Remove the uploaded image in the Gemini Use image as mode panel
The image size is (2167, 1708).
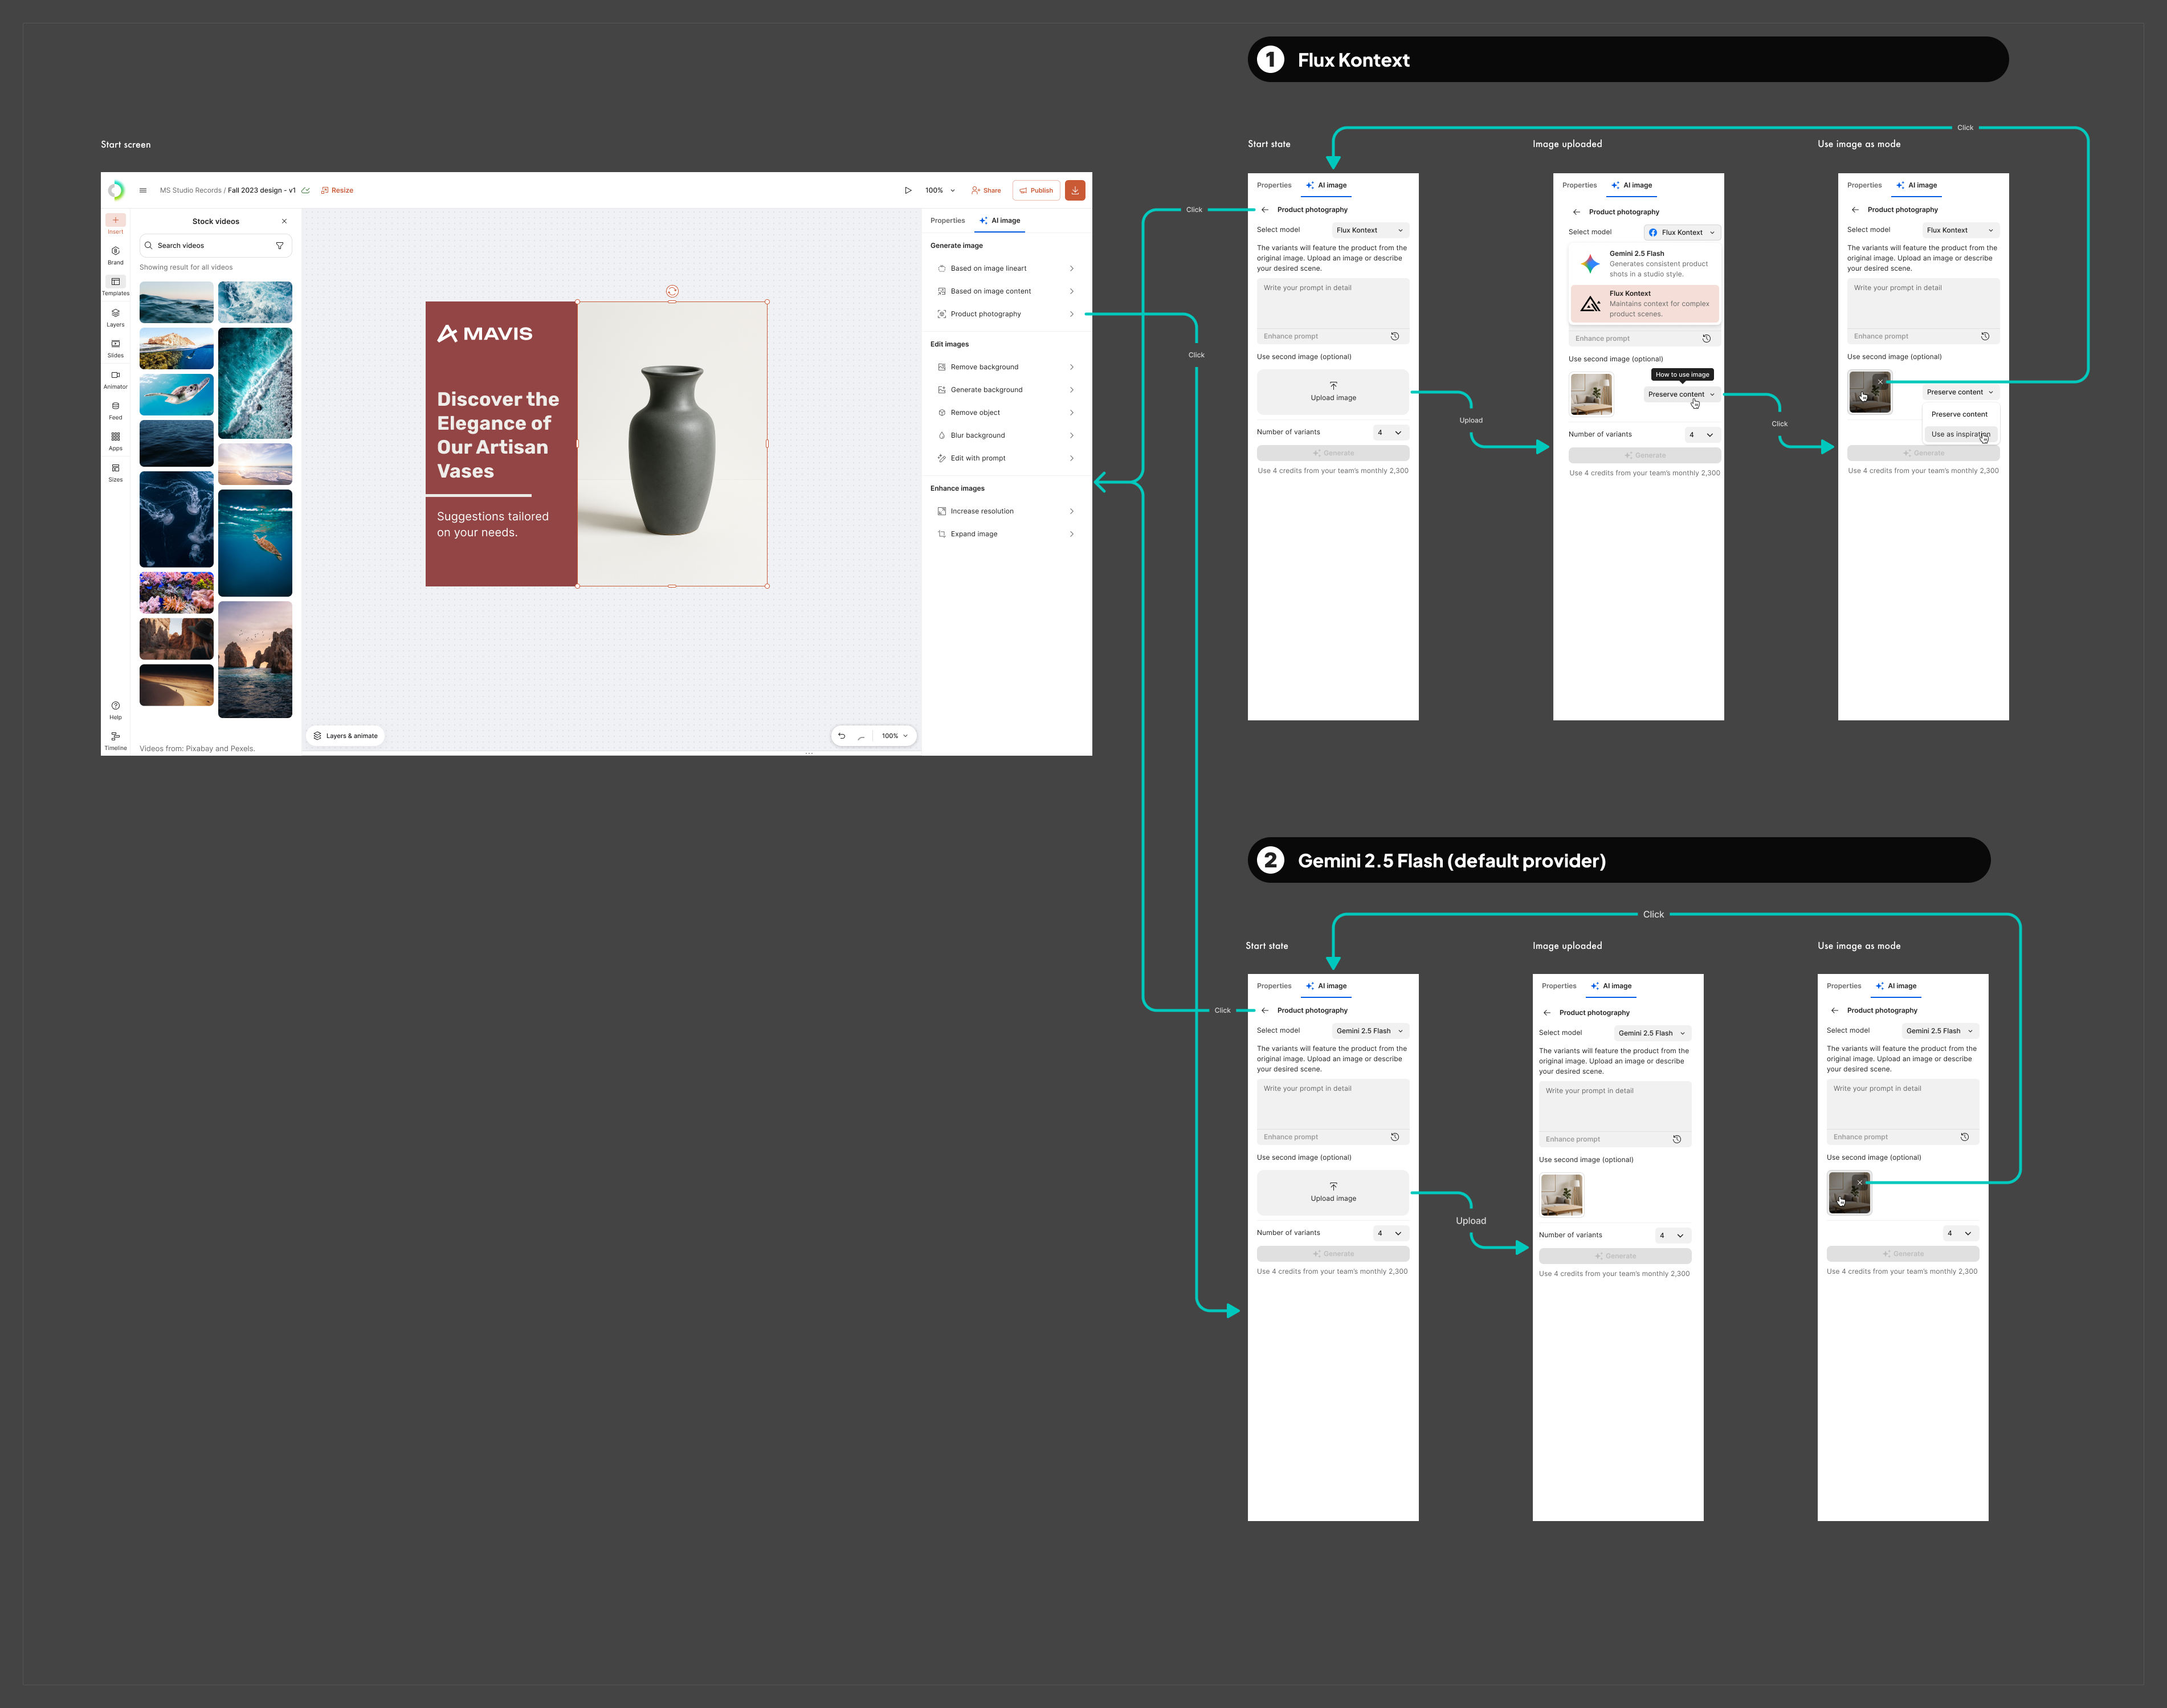tap(1860, 1182)
